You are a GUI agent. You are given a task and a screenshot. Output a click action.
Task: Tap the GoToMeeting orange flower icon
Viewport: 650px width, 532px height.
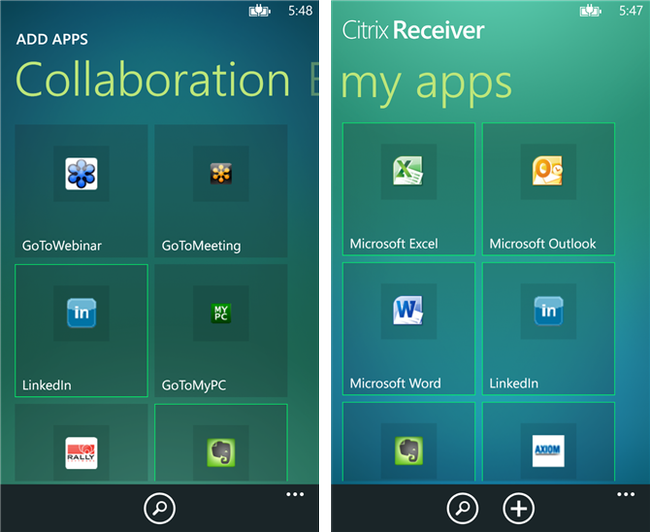tap(221, 174)
